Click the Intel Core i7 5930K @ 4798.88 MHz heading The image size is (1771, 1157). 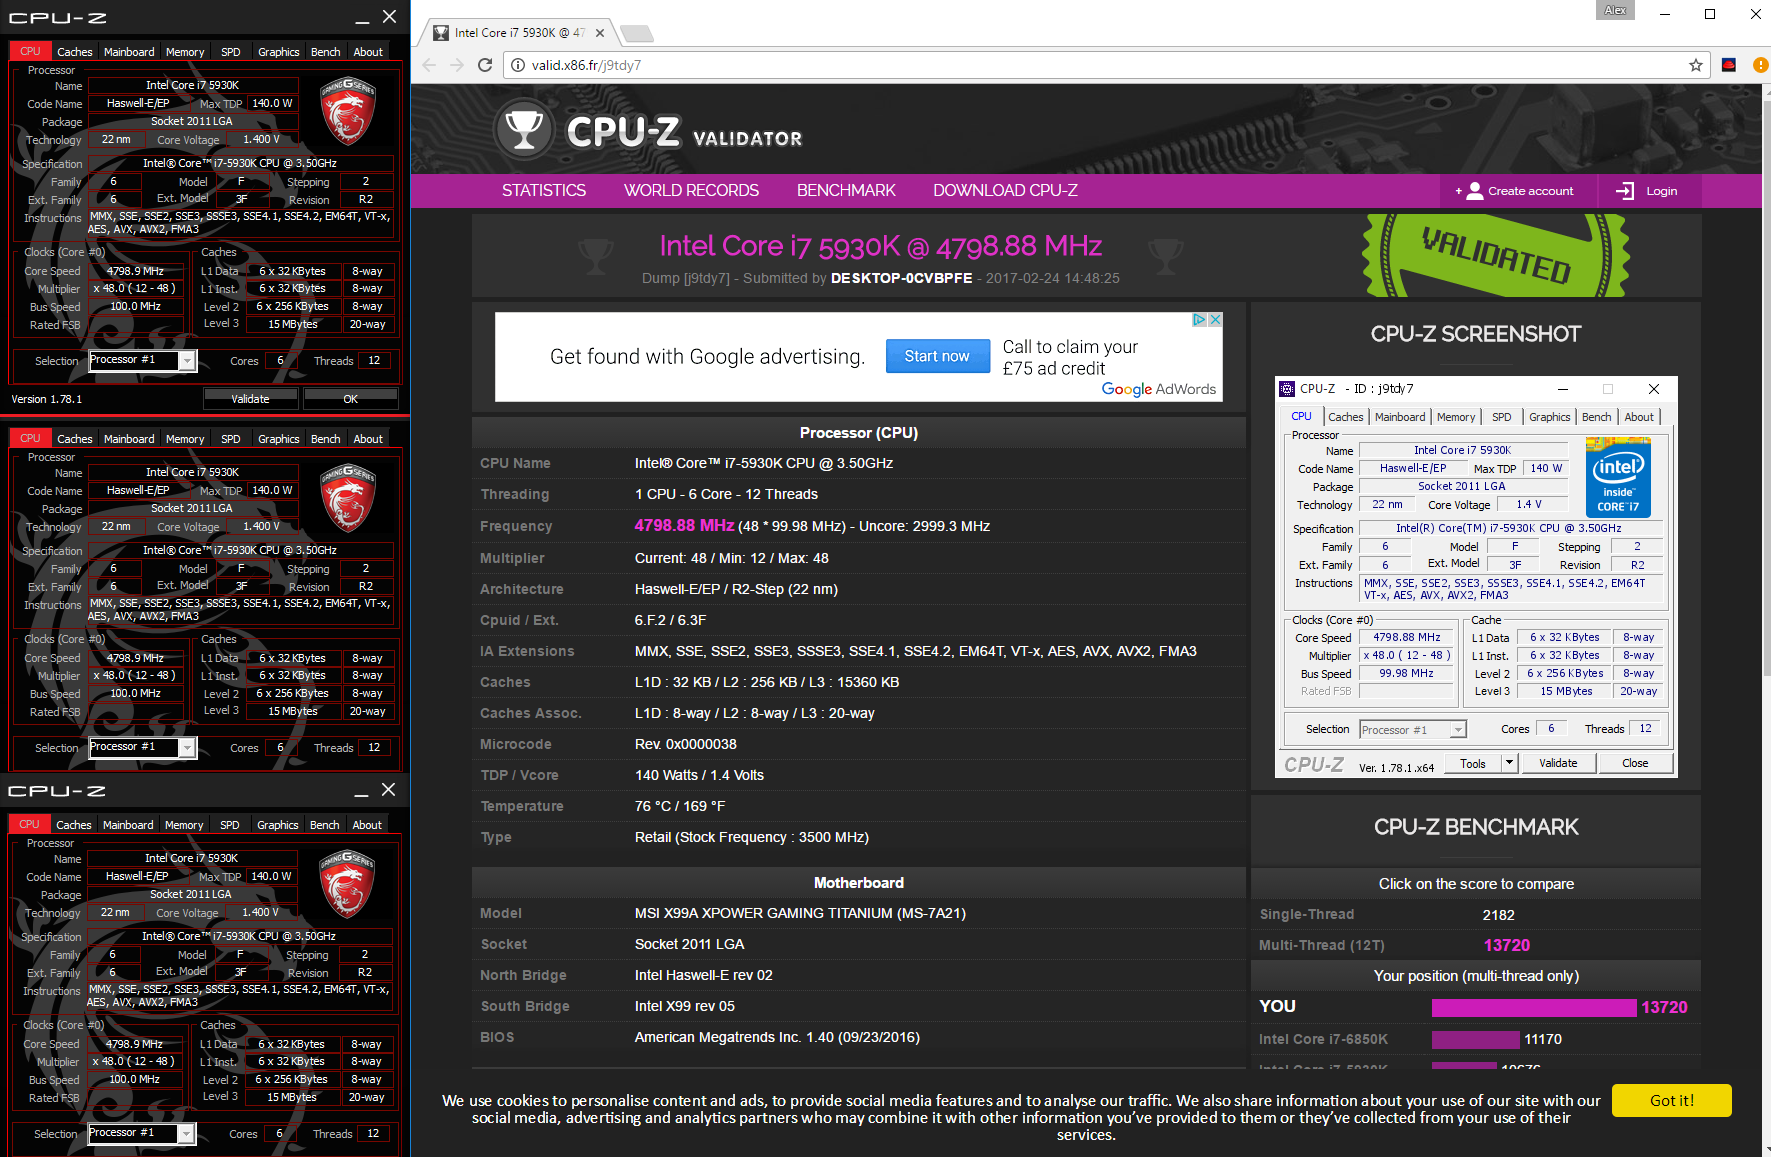click(881, 246)
